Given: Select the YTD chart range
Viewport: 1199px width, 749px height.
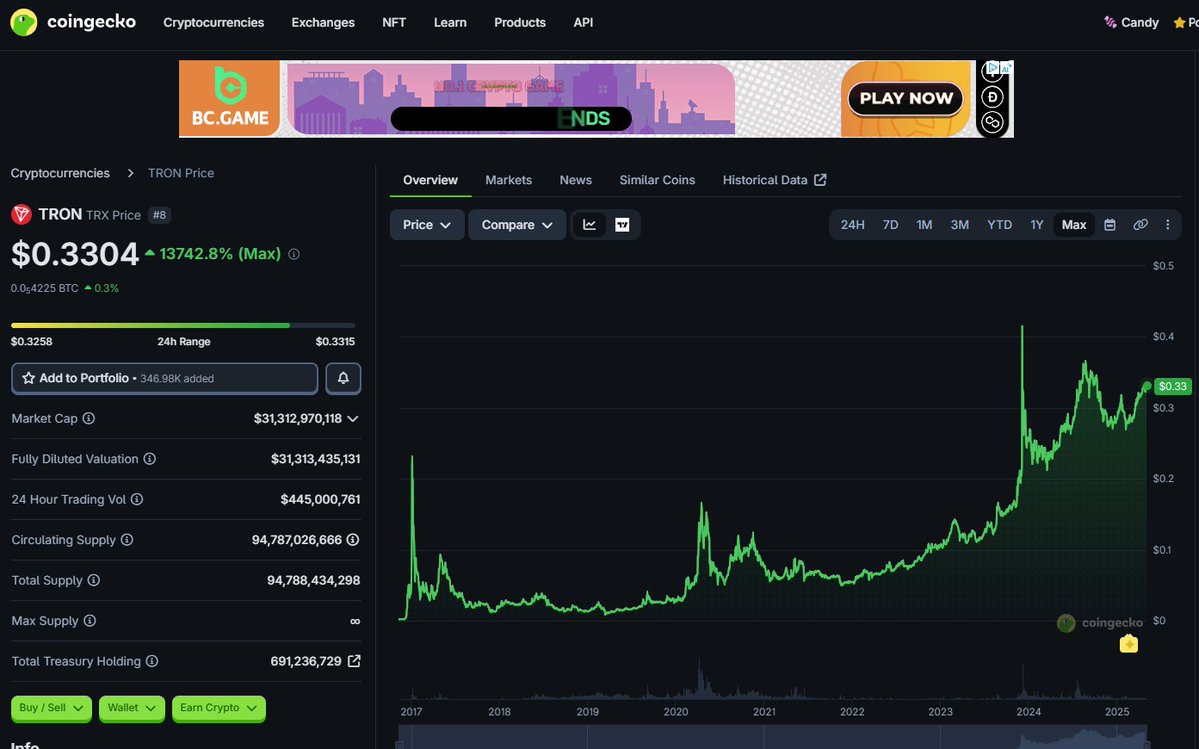Looking at the screenshot, I should (999, 225).
